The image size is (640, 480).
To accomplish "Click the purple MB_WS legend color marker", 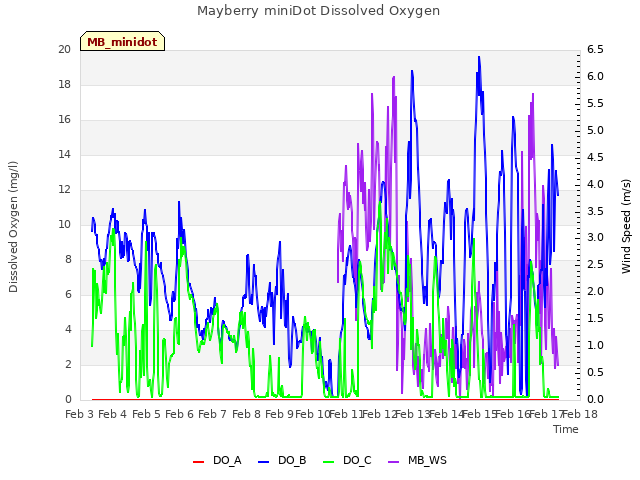I will pos(393,462).
